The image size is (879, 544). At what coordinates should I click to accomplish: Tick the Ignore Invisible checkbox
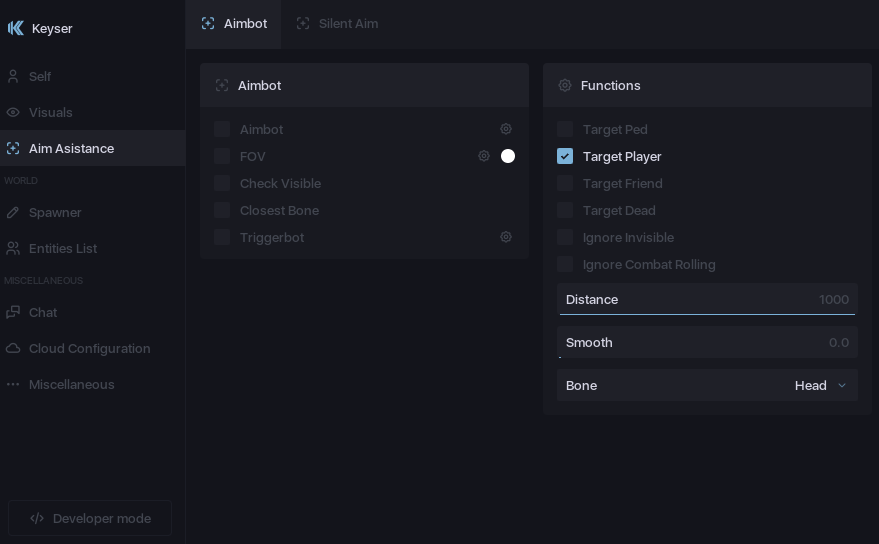point(565,237)
